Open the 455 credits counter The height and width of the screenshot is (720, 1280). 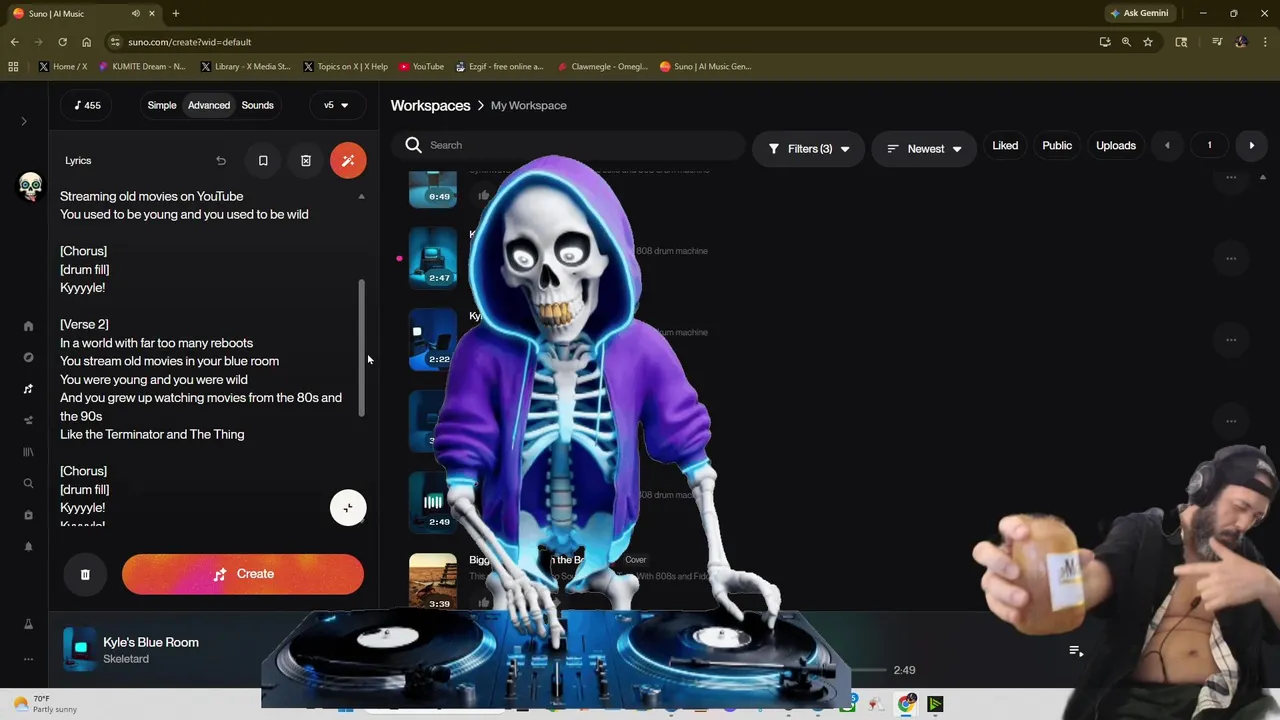coord(88,105)
